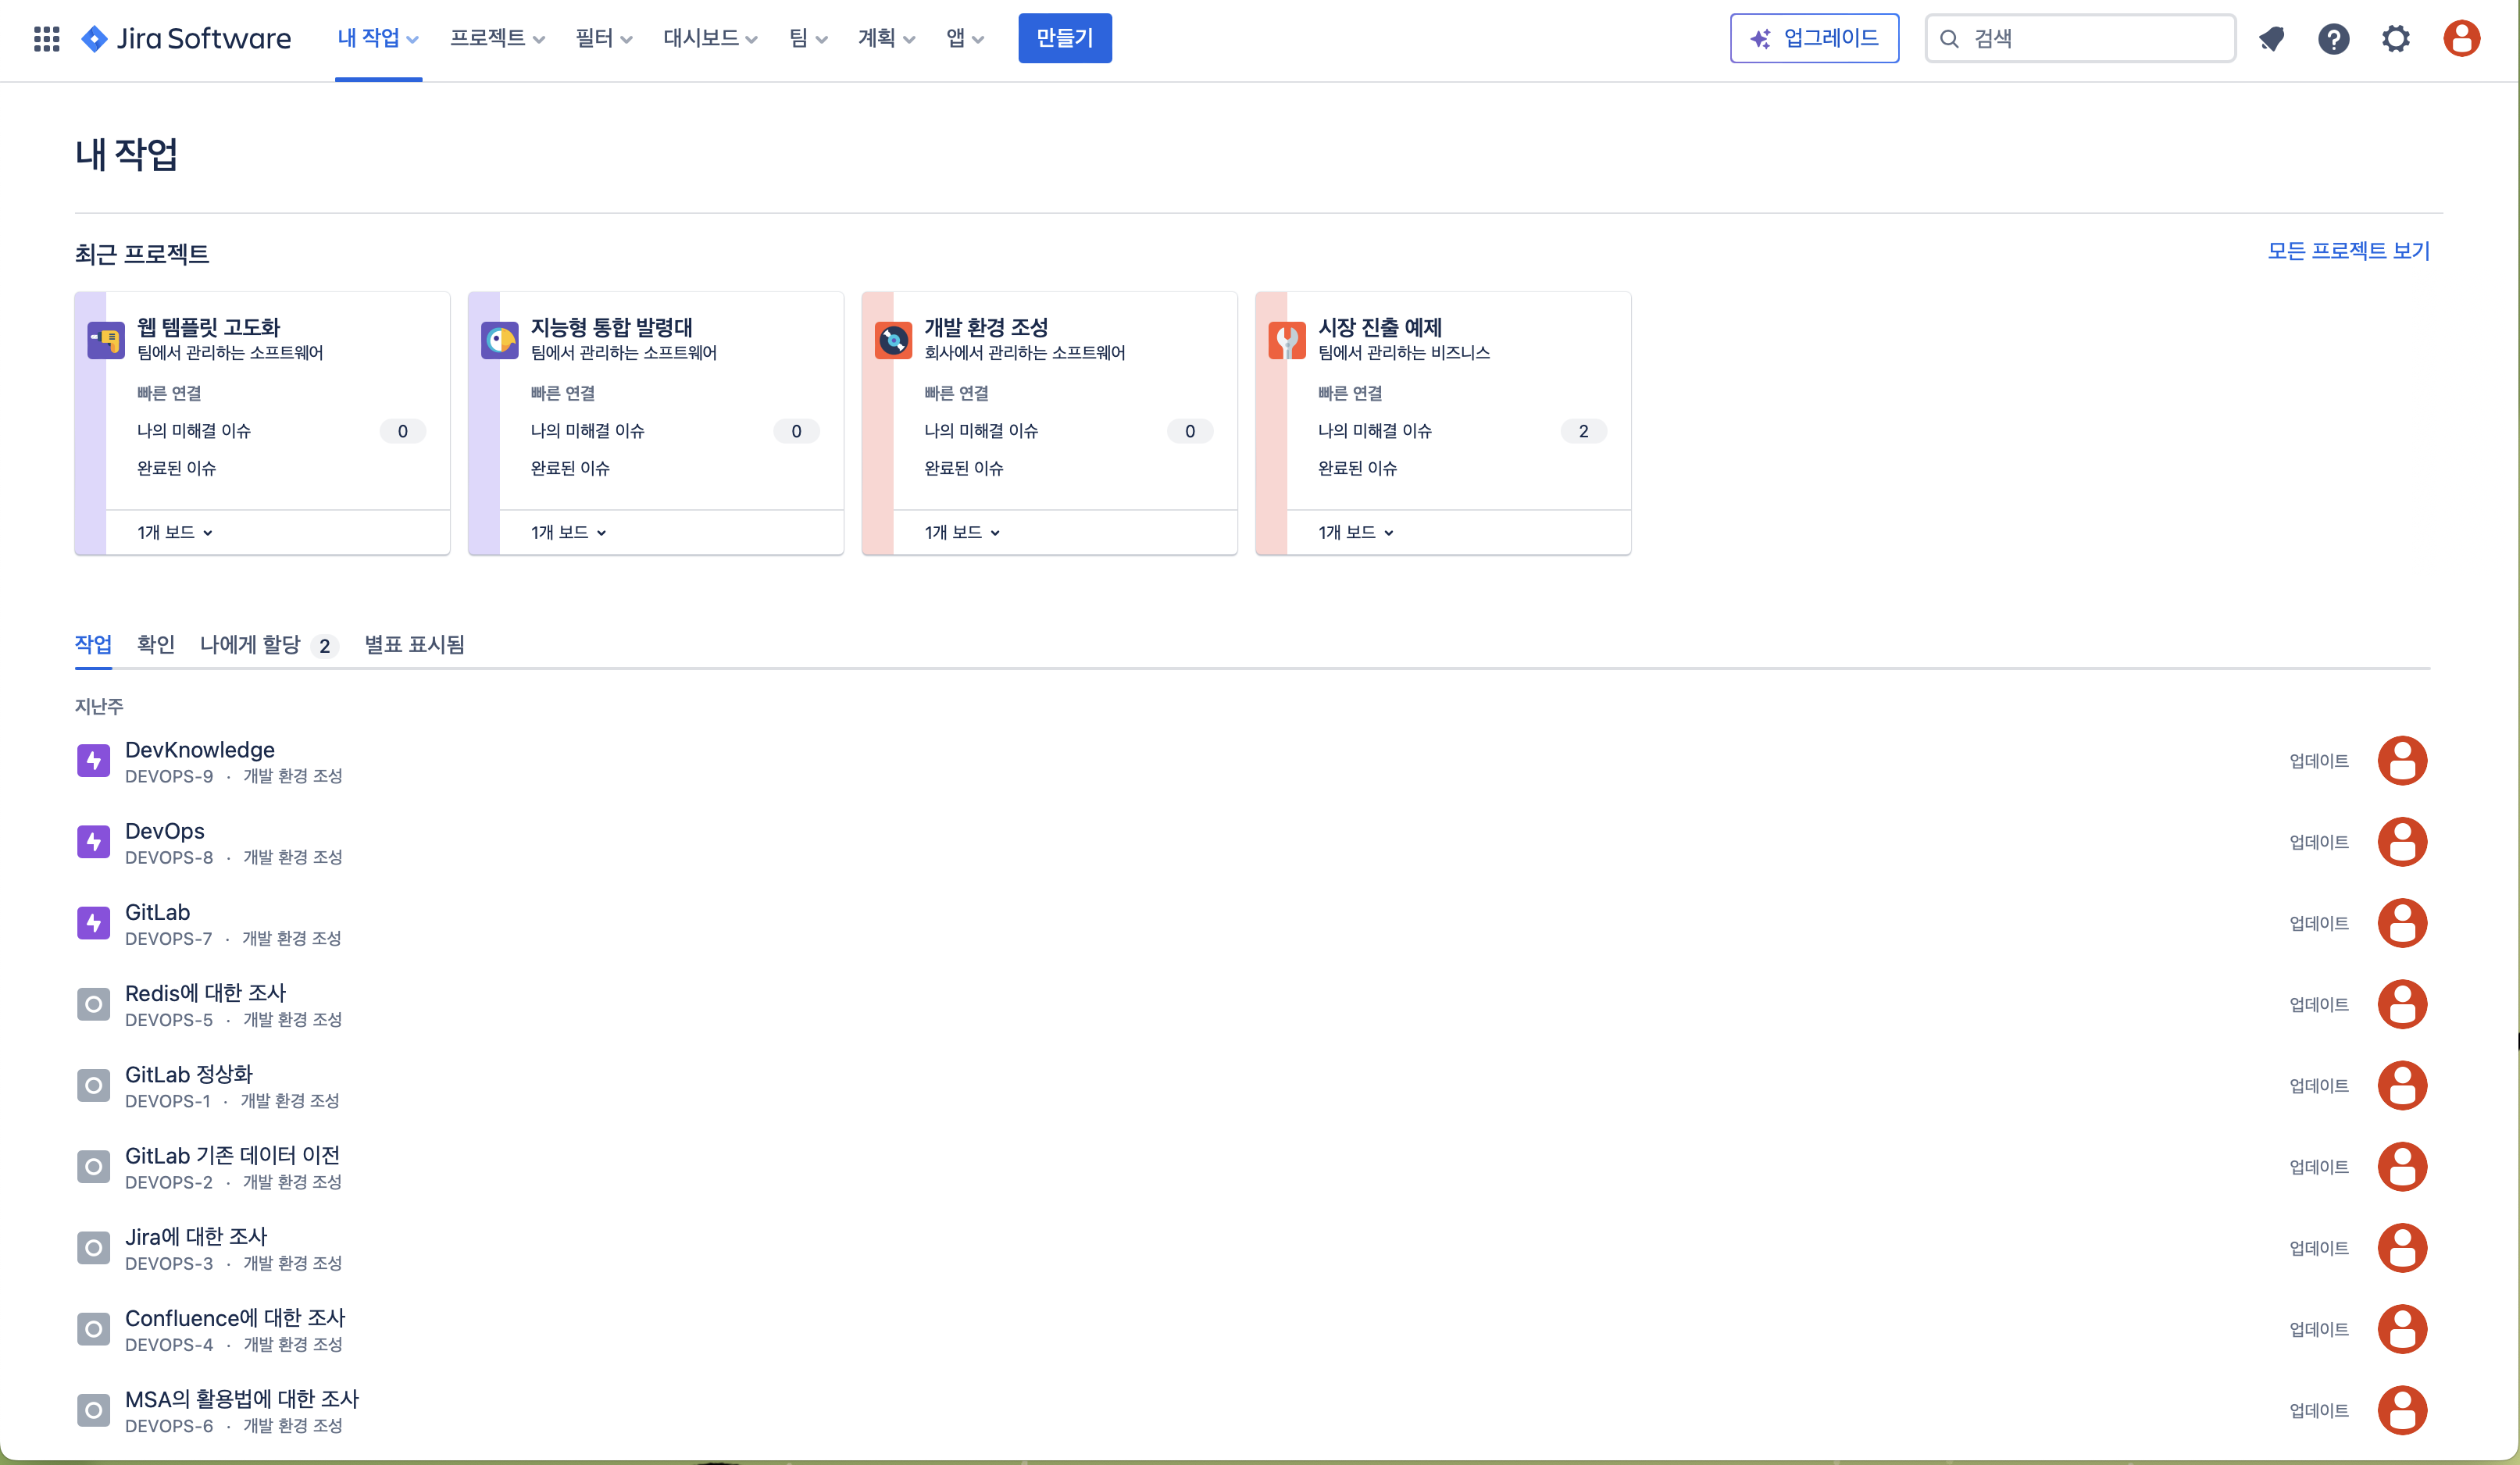Open the GitLab 기존 데이터 이전 issue
This screenshot has width=2520, height=1465.
pos(232,1156)
